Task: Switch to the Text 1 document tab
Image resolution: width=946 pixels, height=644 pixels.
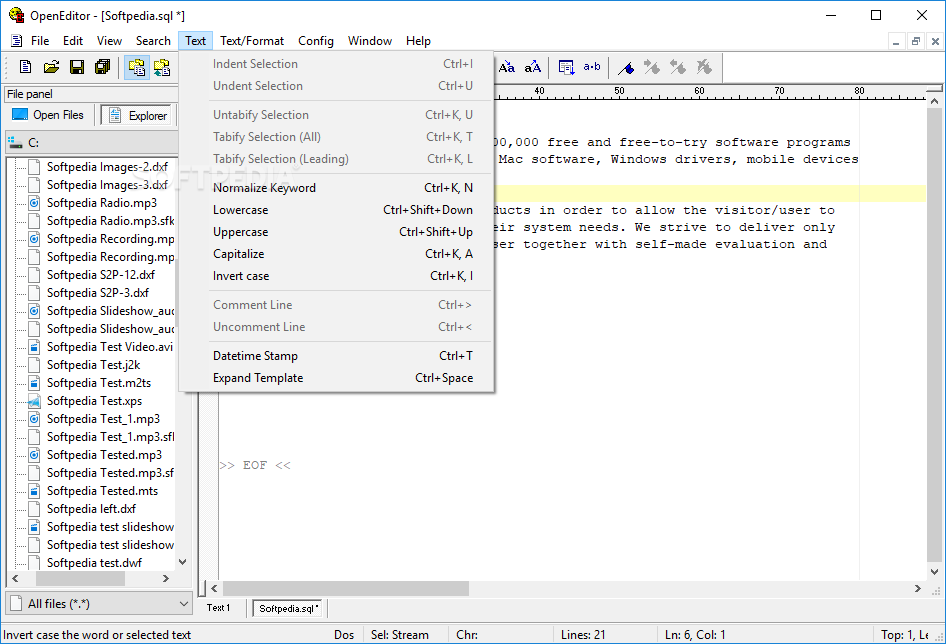Action: pos(219,608)
